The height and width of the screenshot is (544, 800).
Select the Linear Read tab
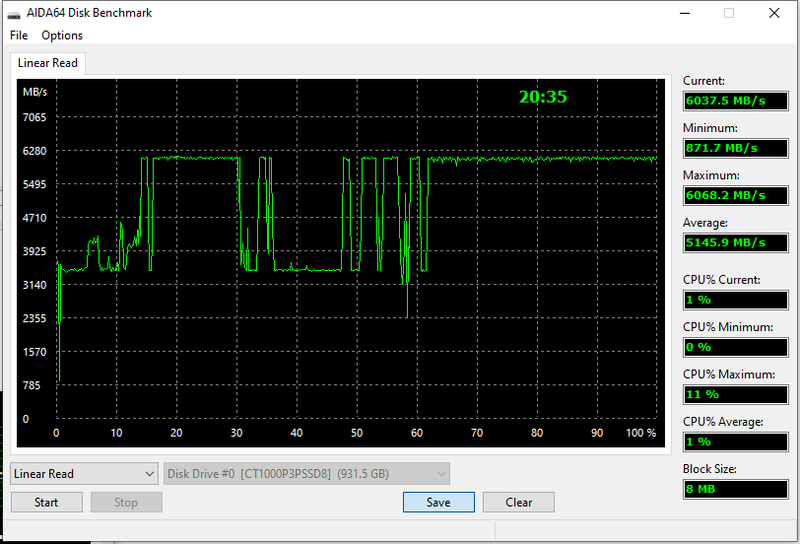click(47, 63)
